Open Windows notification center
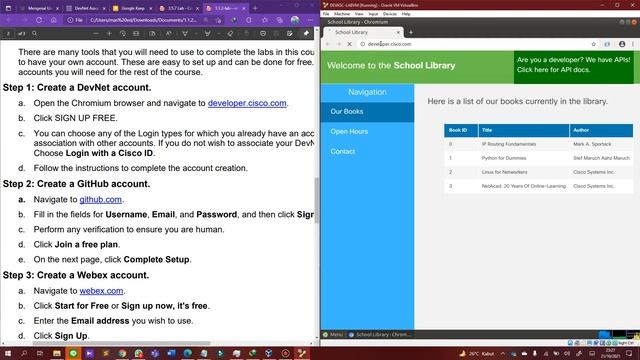640x360 pixels. coord(629,353)
